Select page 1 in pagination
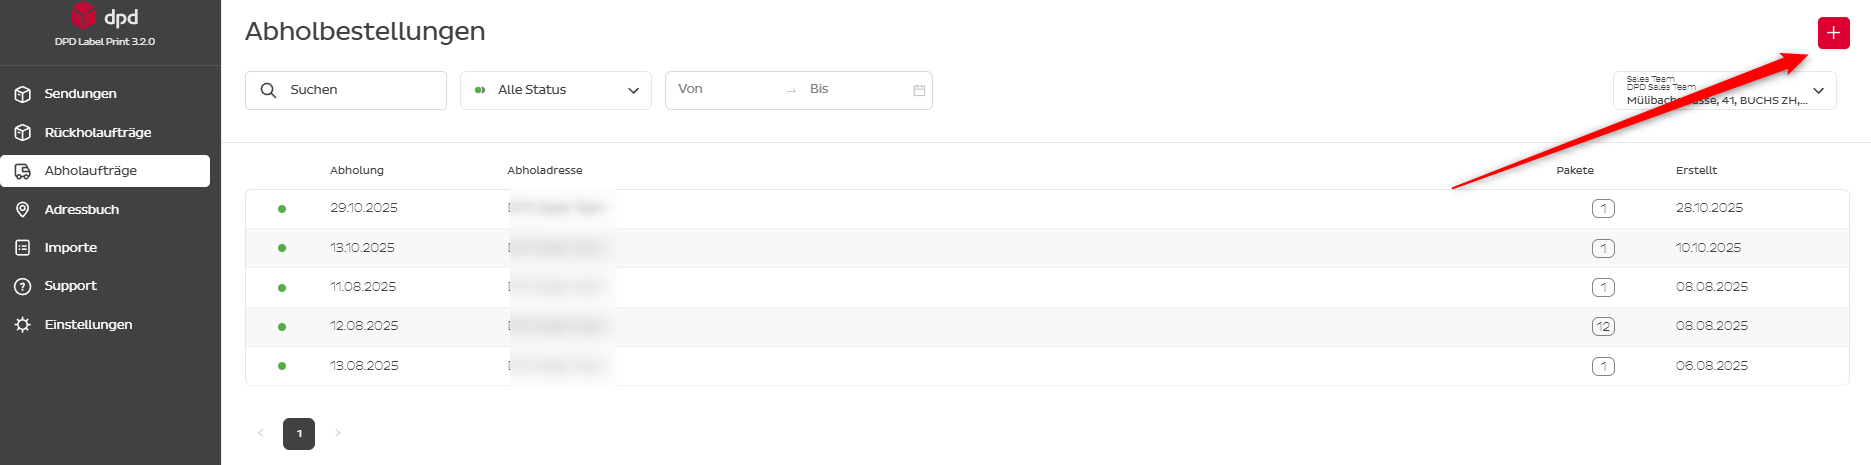 tap(299, 434)
